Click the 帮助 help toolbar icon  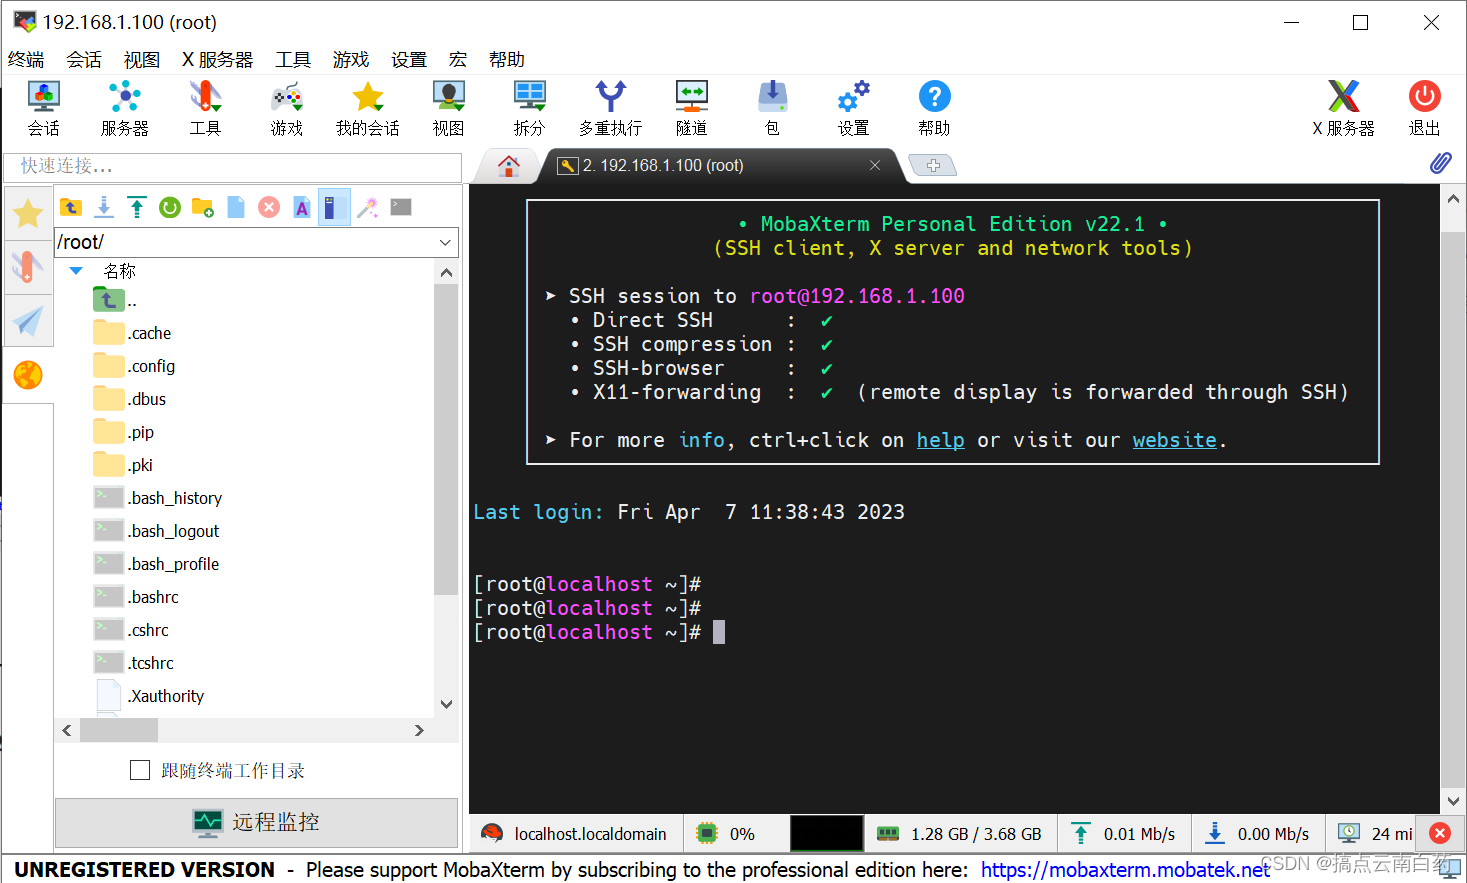(x=934, y=108)
